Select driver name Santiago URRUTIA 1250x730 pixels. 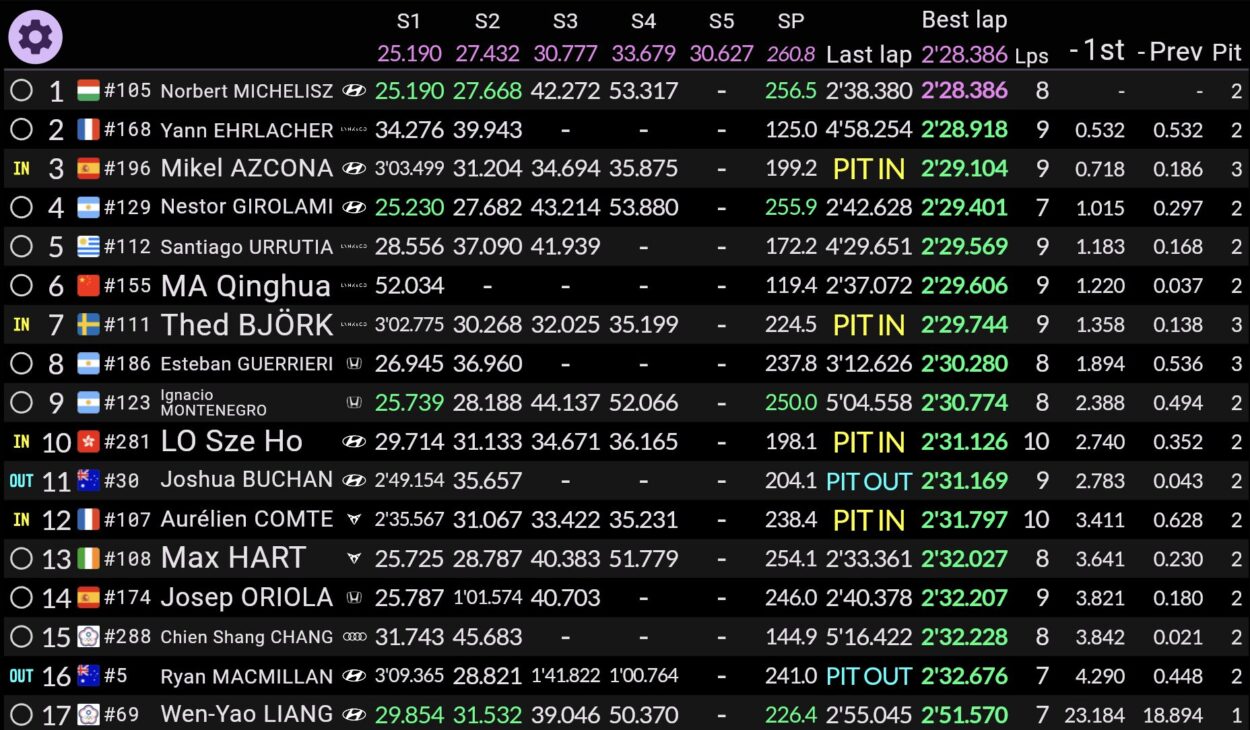[247, 247]
